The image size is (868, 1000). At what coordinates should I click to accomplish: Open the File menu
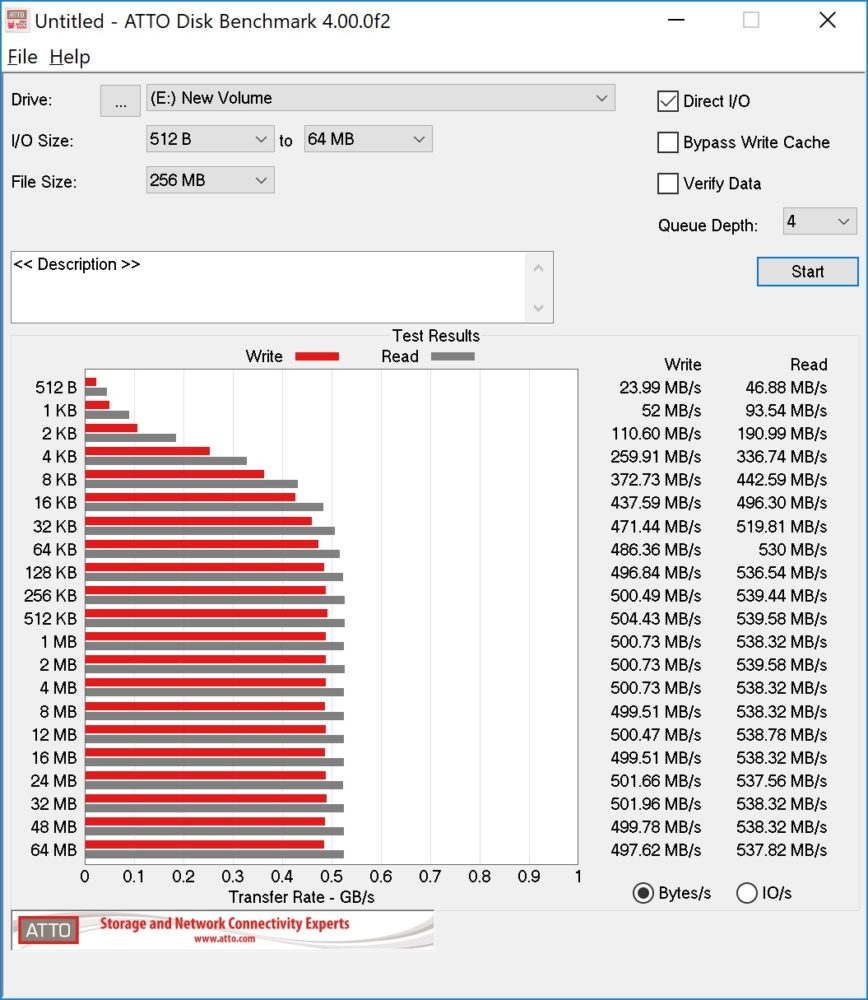point(22,57)
